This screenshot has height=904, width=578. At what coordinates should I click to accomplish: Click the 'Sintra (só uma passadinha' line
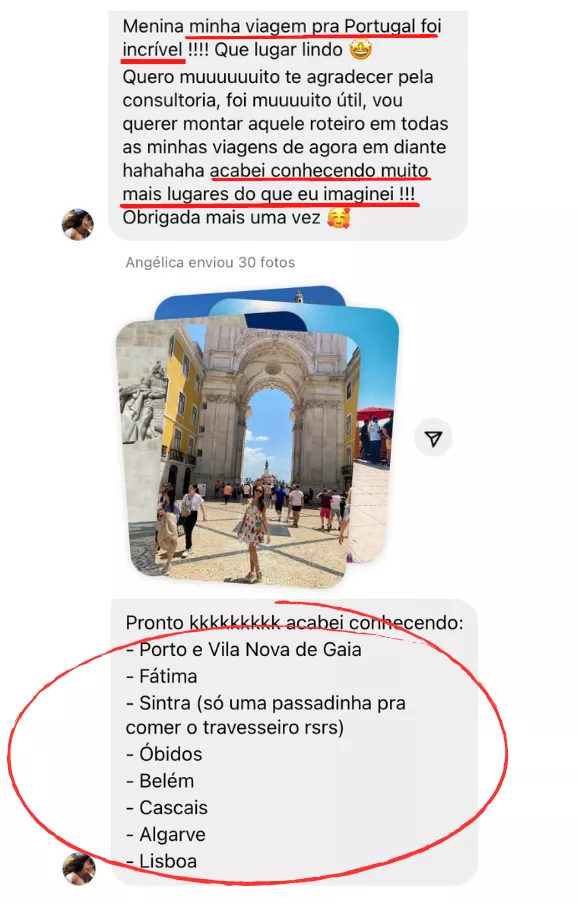tap(266, 703)
